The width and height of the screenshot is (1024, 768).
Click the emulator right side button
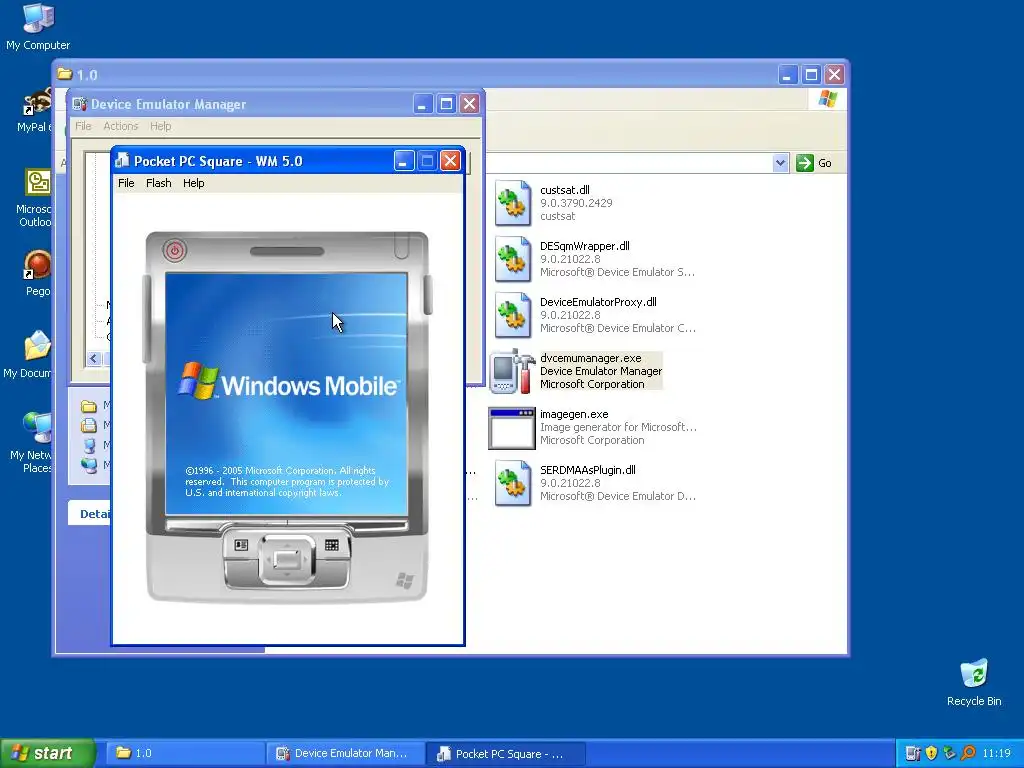click(x=428, y=295)
